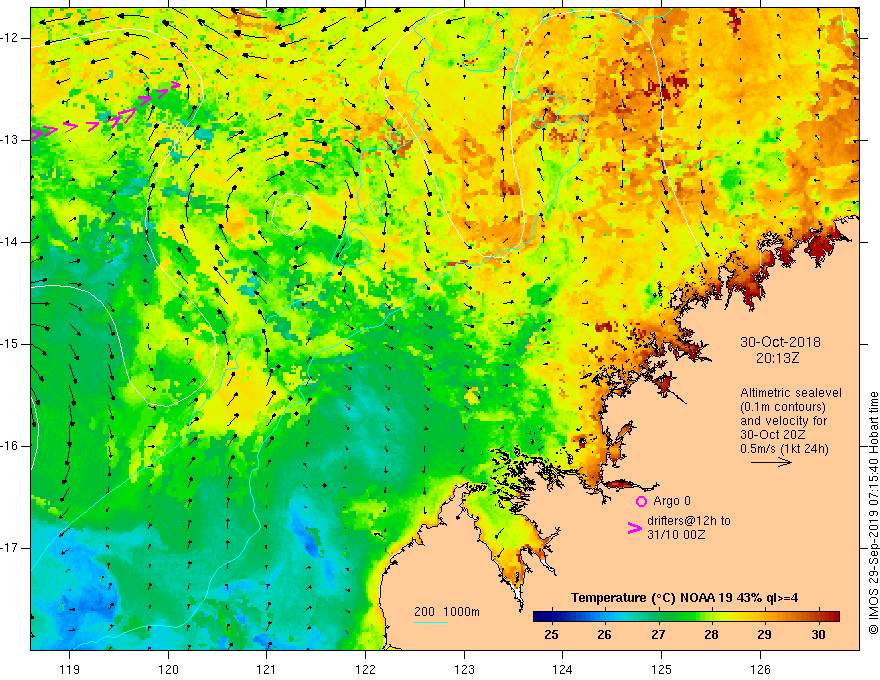The image size is (880, 680).
Task: Click the latitude axis label '-15'
Action: (9, 344)
